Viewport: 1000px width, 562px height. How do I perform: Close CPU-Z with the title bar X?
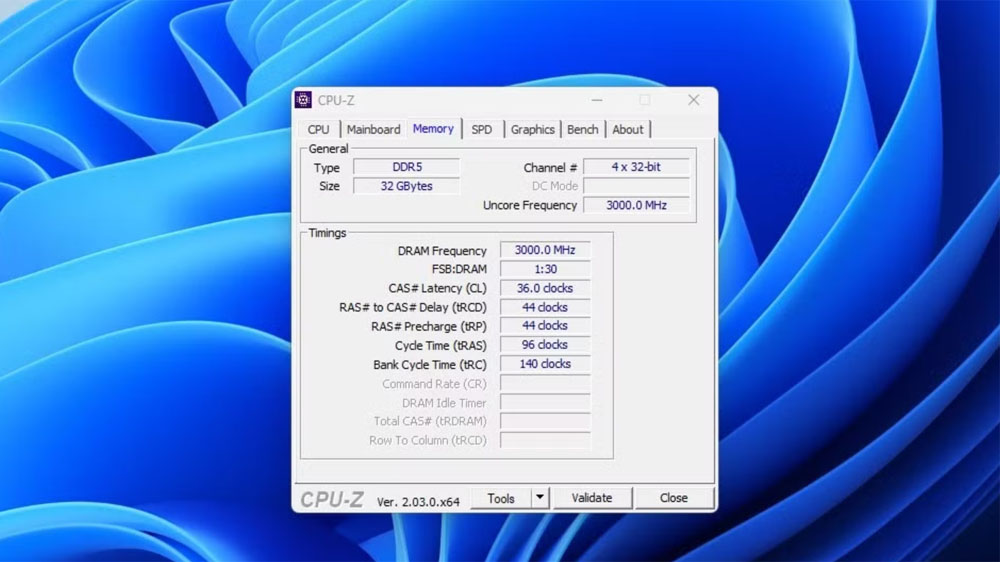[694, 100]
